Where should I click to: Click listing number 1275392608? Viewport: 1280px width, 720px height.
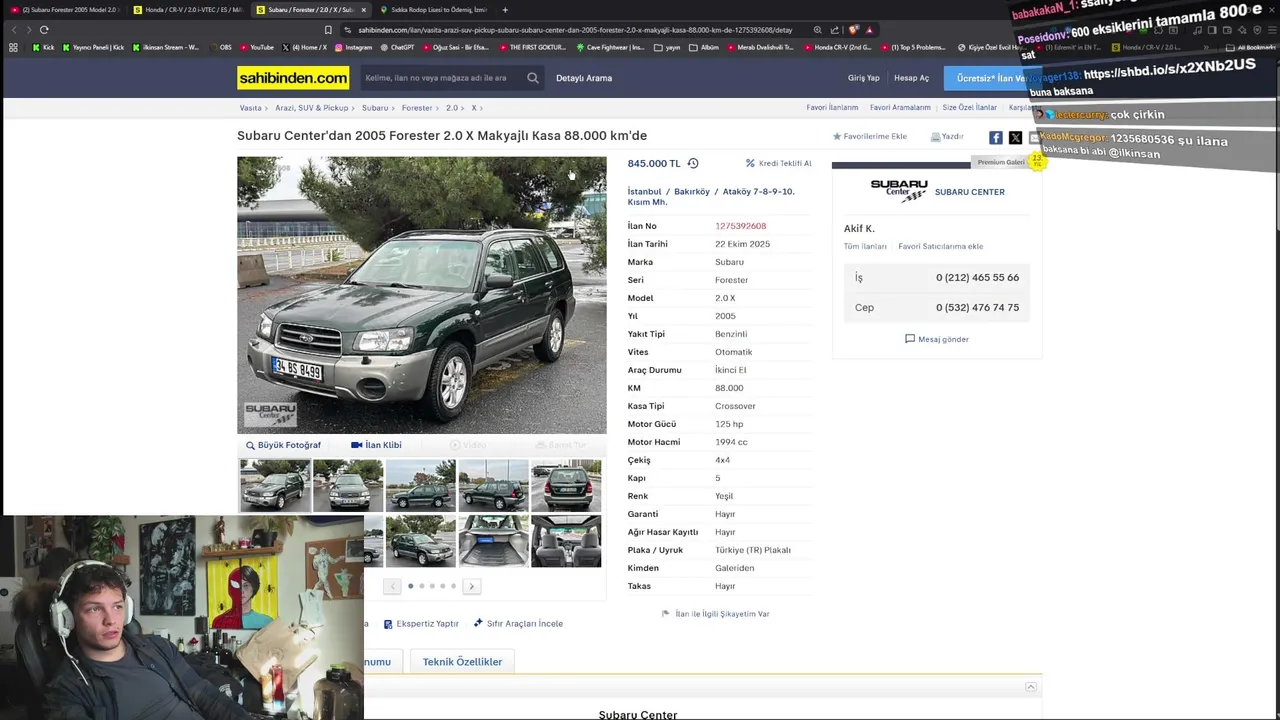tap(740, 226)
